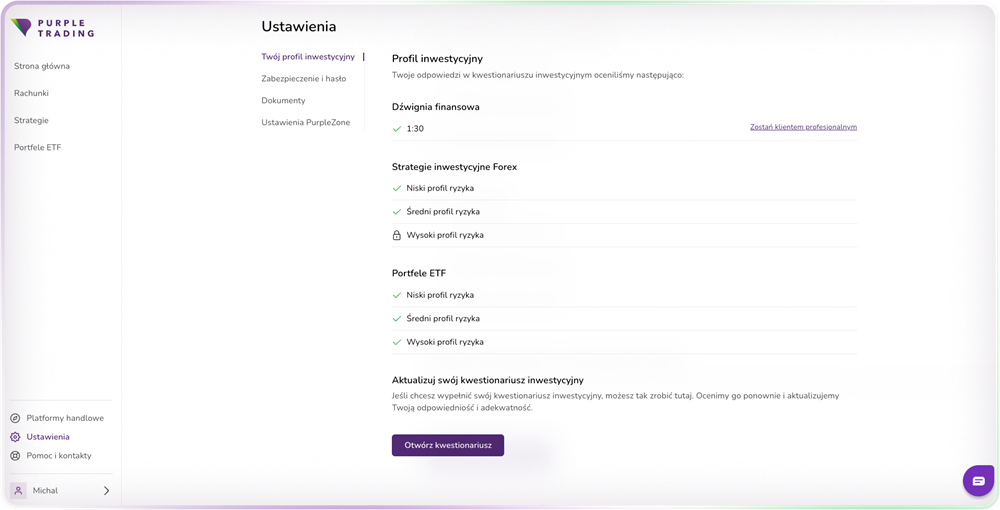Switch to Twój profil inwestycyjny tab
The height and width of the screenshot is (510, 1000).
coord(308,57)
